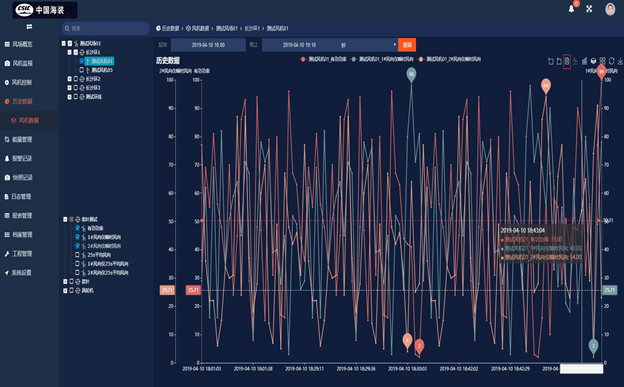Switch chart to bar view icon

(x=584, y=61)
